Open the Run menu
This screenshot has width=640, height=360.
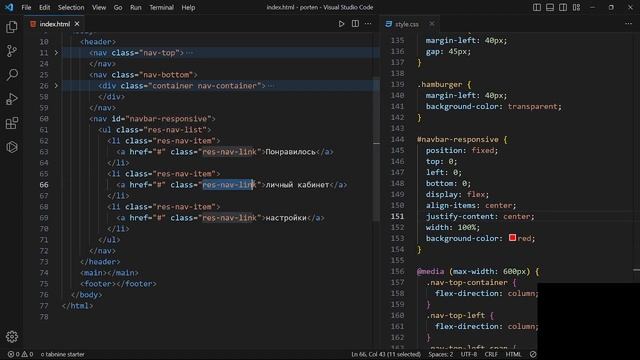136,7
